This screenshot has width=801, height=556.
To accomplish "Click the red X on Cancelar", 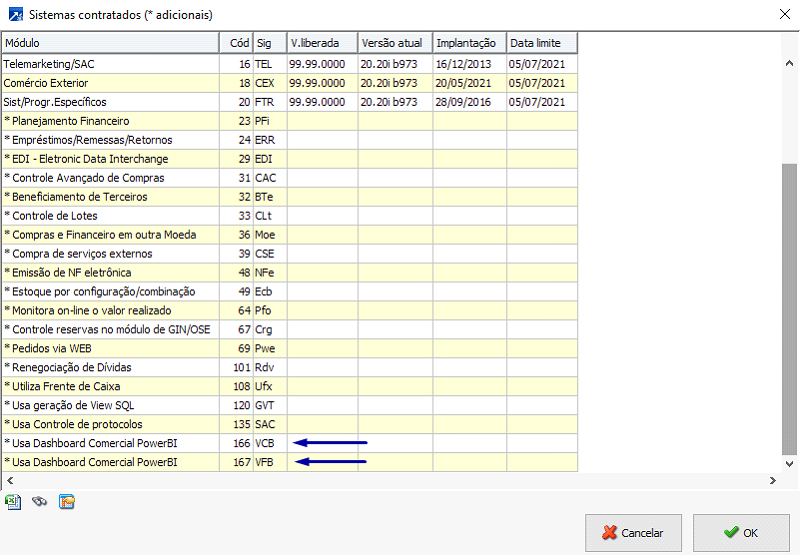I will [x=609, y=533].
